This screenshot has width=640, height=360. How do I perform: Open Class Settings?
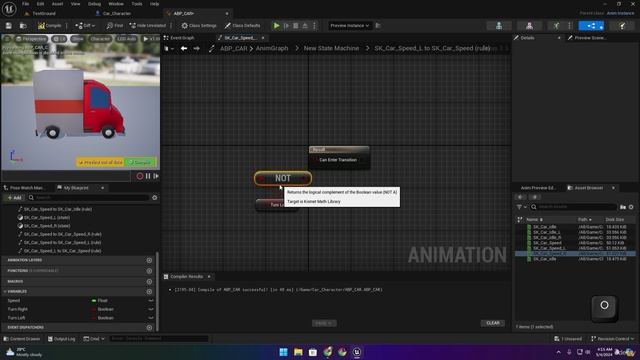coord(199,26)
